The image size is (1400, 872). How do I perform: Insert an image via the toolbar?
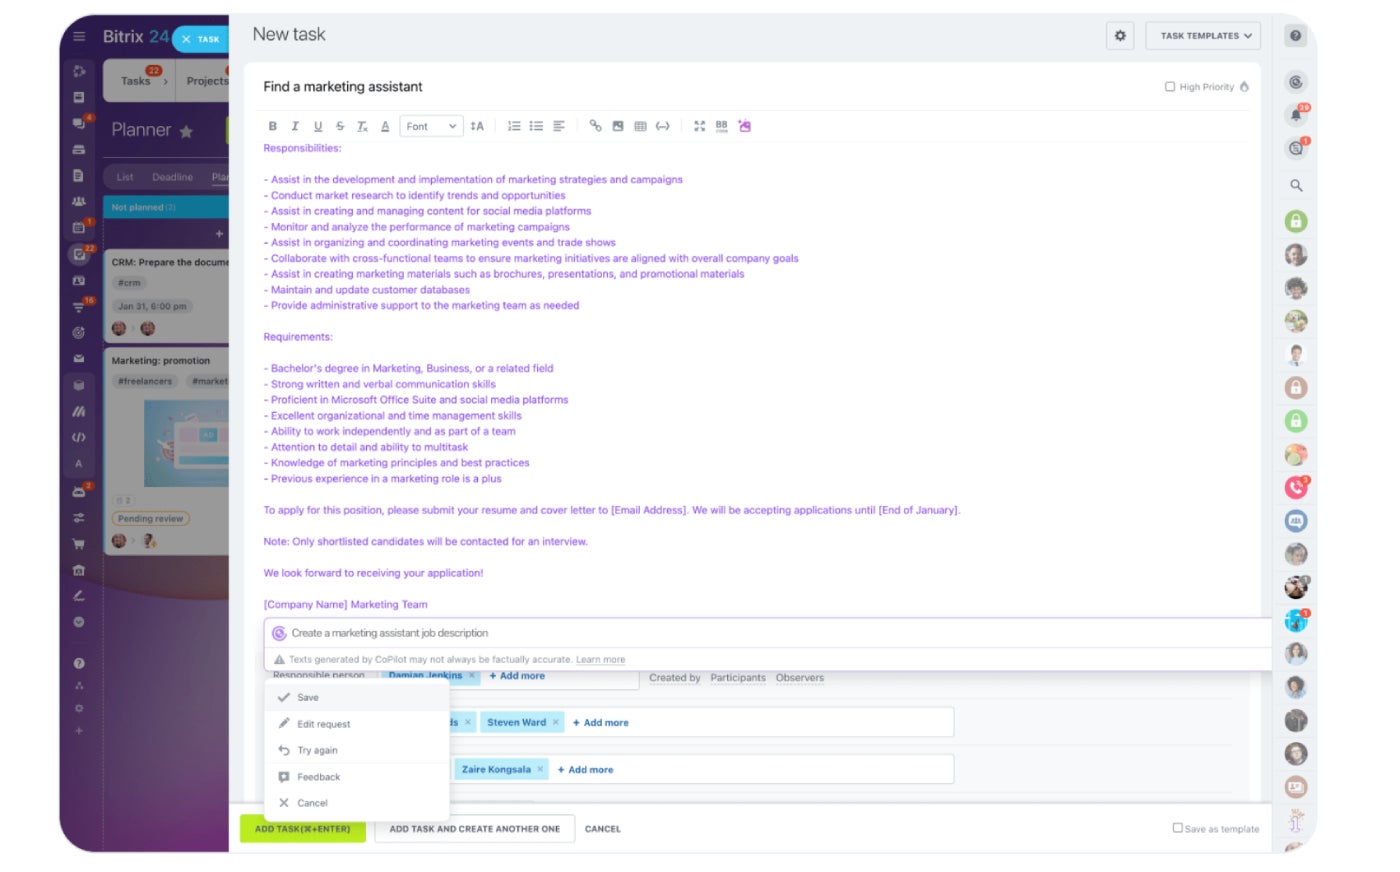point(618,126)
